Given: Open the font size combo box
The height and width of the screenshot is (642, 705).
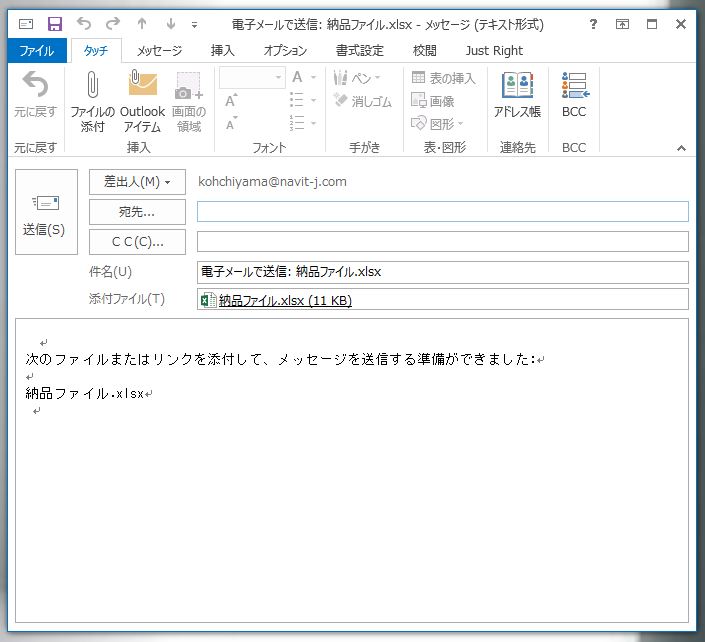Looking at the screenshot, I should pos(252,78).
